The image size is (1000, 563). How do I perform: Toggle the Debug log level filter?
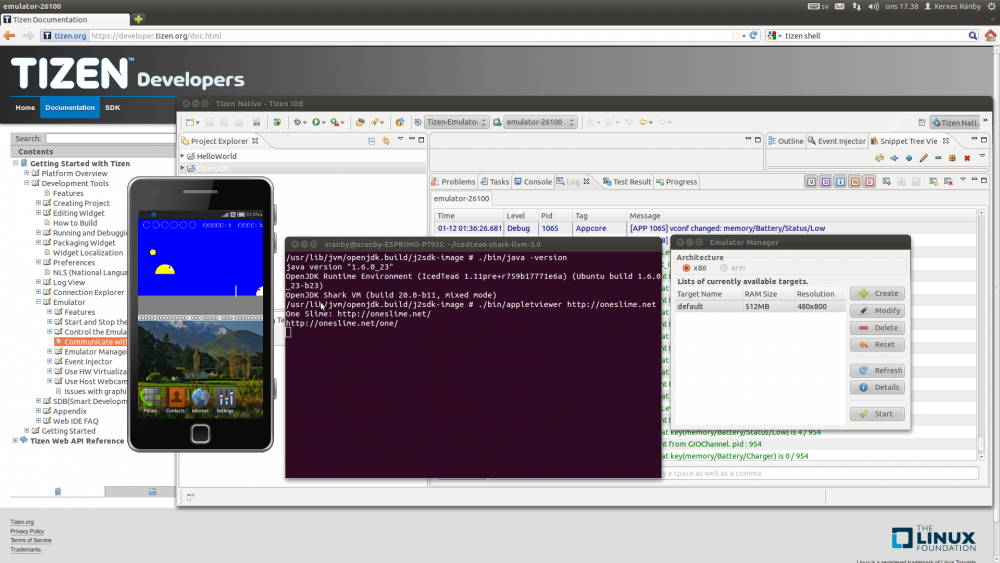click(x=826, y=182)
